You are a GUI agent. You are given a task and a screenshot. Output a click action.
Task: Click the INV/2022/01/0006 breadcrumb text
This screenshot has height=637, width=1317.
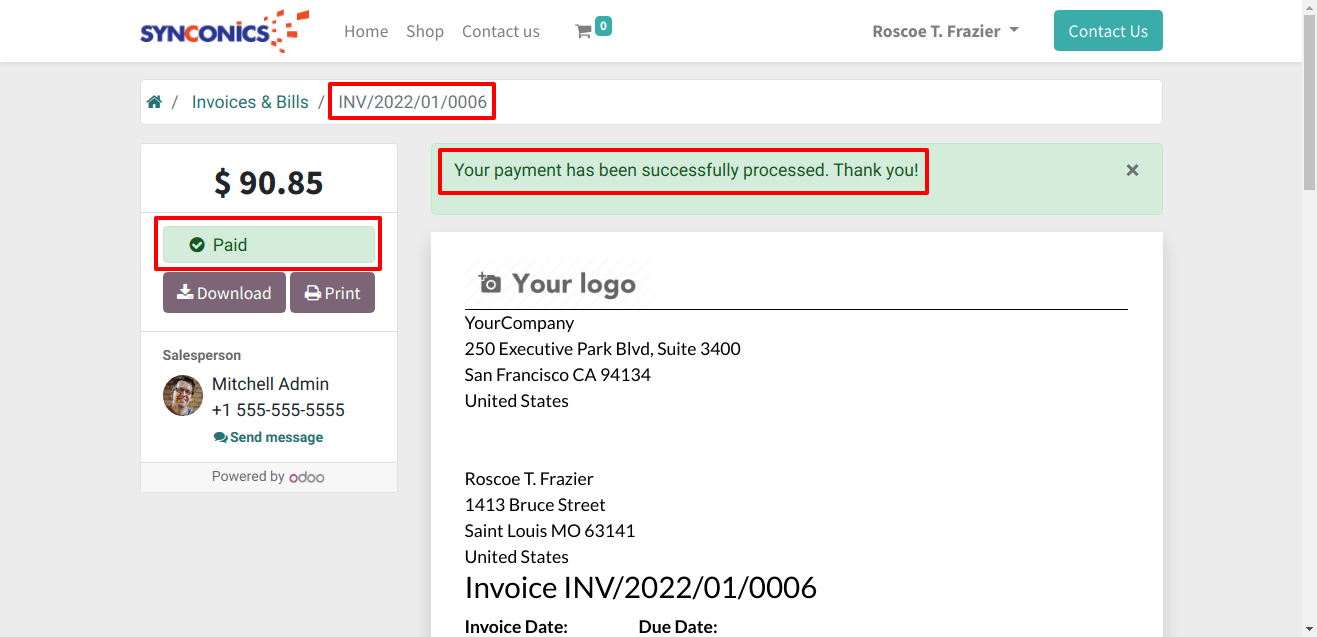point(412,102)
